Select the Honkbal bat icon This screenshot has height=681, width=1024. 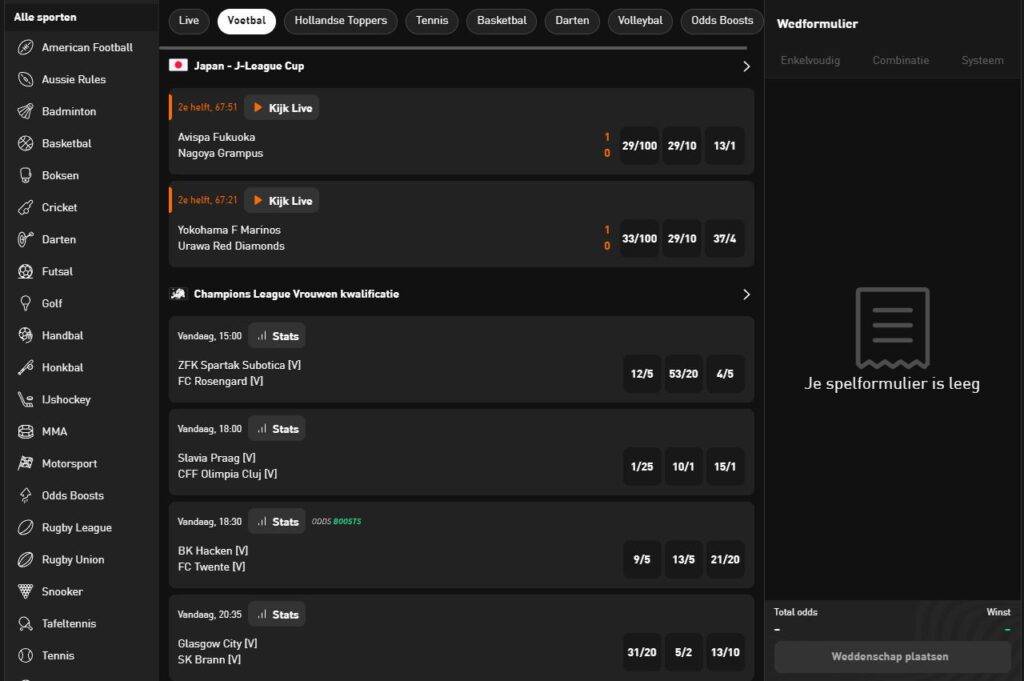25,367
